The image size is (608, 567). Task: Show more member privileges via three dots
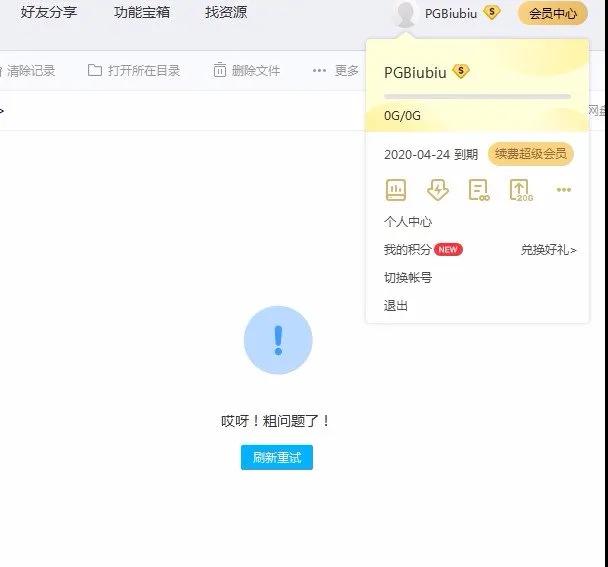(564, 189)
